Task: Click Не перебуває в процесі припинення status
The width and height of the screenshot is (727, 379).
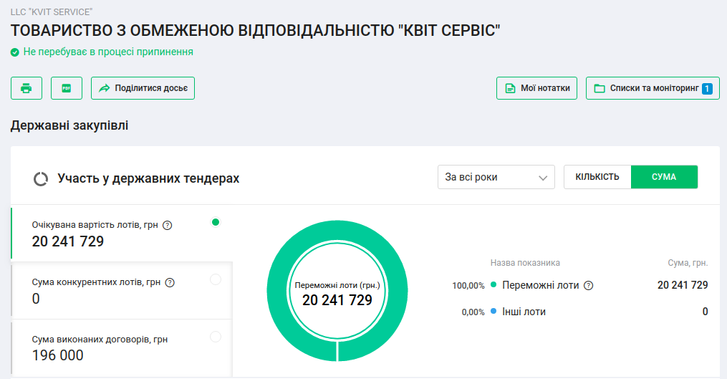Action: pos(108,52)
